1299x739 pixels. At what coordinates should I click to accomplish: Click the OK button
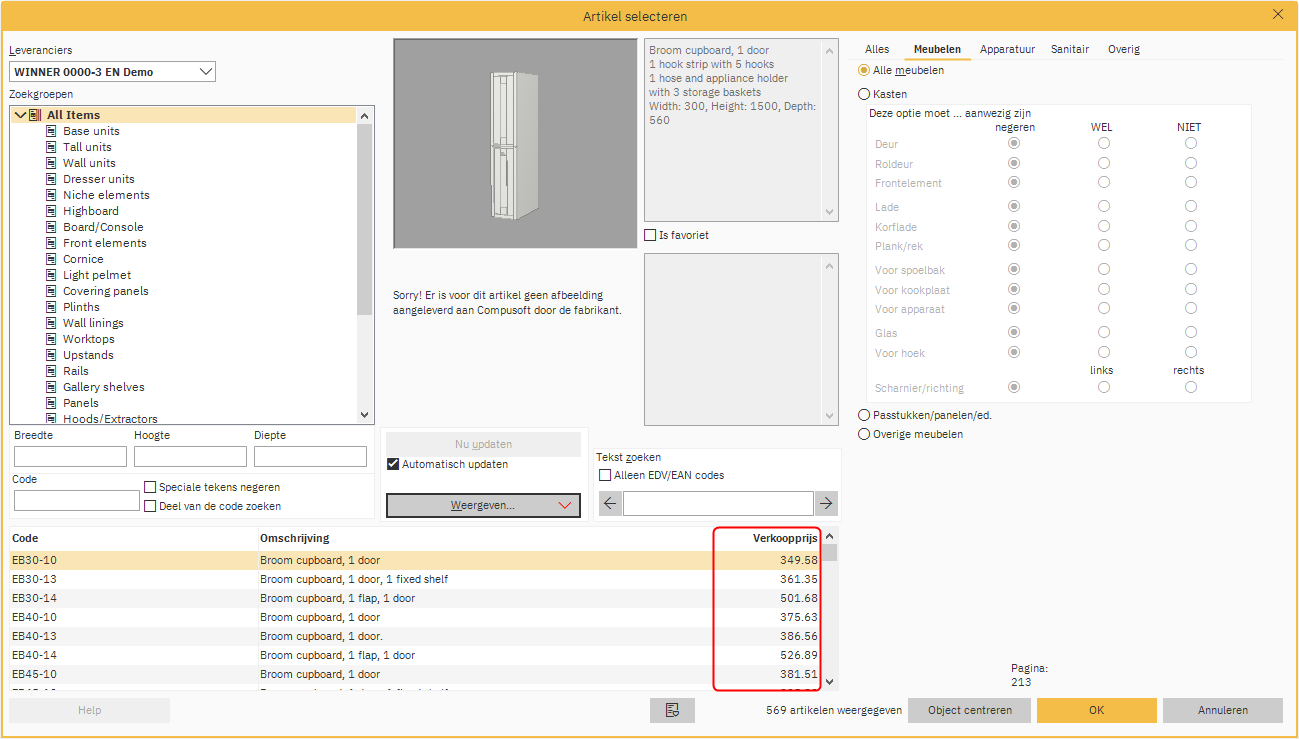click(x=1096, y=710)
